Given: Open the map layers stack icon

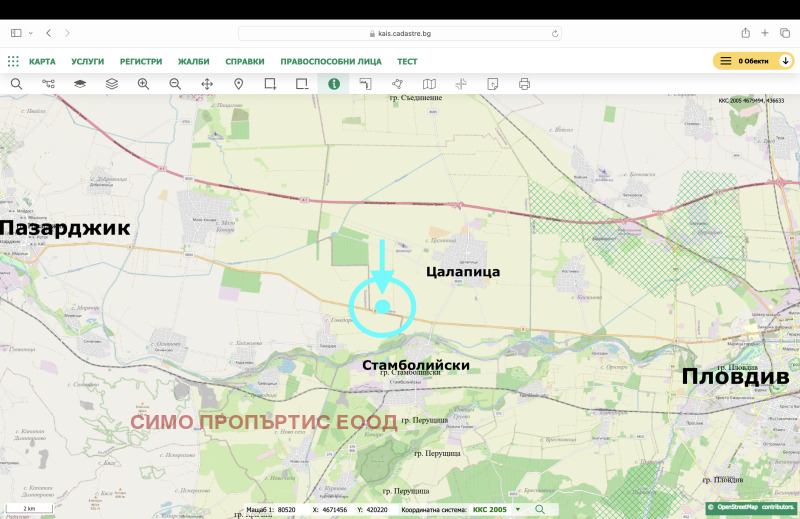Looking at the screenshot, I should 111,84.
